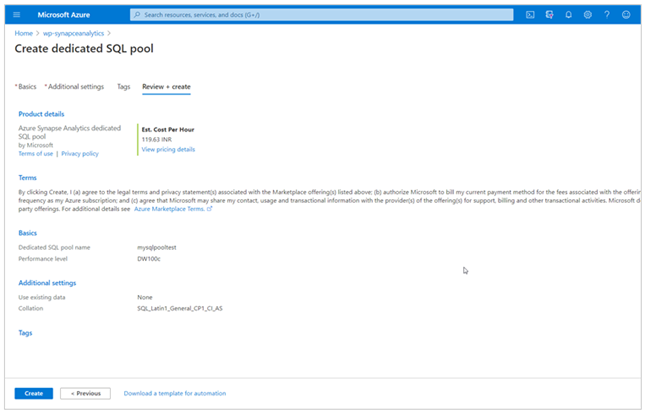Click the Microsoft Azure logo text

64,15
